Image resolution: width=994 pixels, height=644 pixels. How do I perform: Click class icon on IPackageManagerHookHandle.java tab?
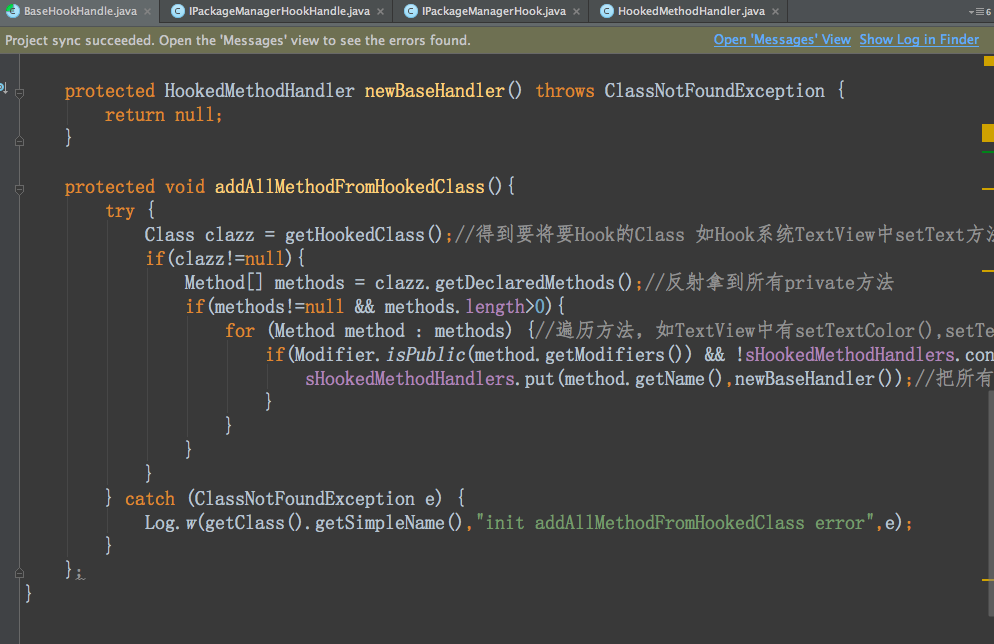point(178,11)
